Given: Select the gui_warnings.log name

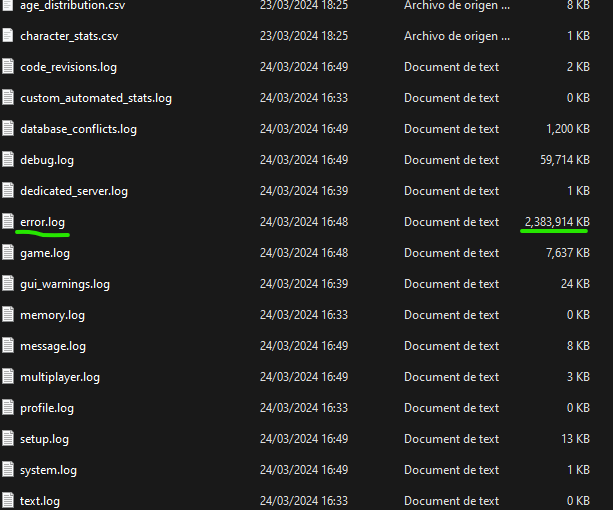Looking at the screenshot, I should (65, 284).
